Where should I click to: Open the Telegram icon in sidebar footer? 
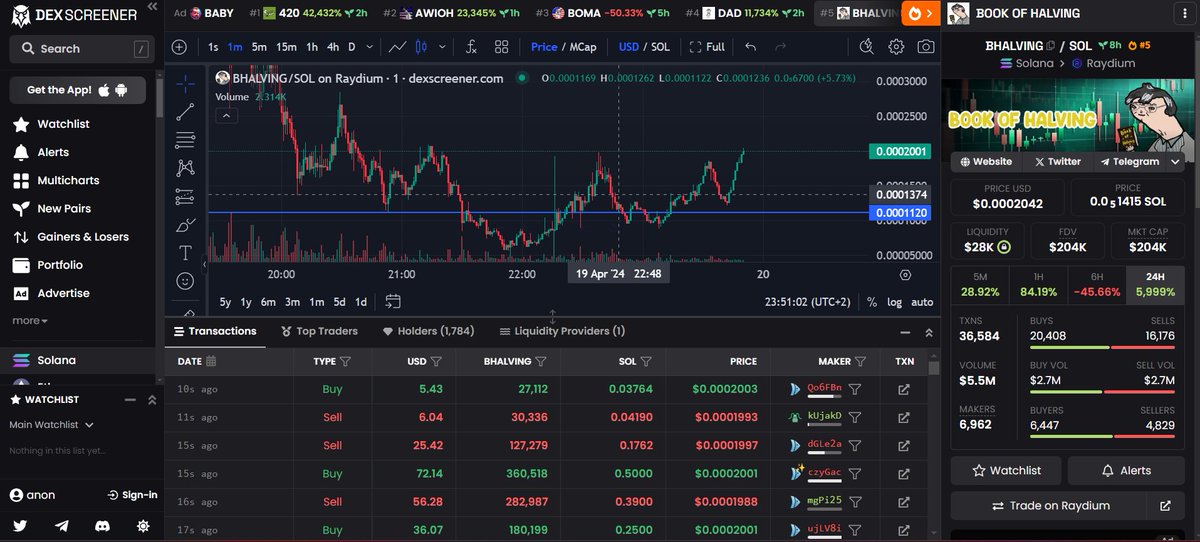click(x=62, y=525)
